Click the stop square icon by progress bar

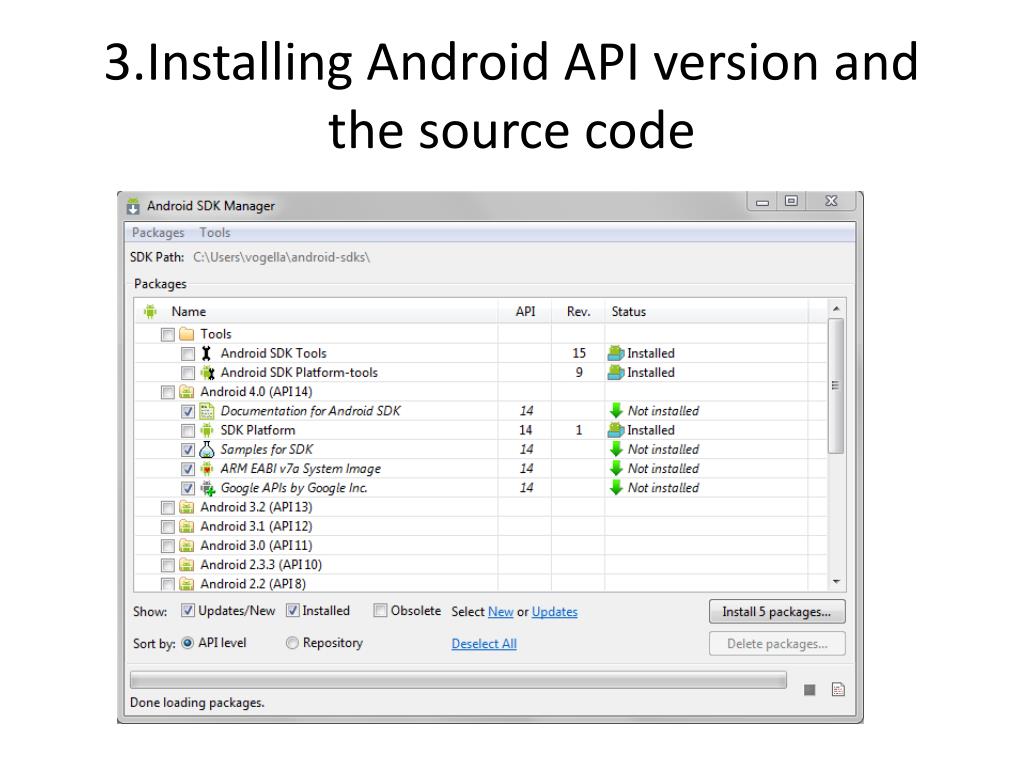(x=810, y=690)
